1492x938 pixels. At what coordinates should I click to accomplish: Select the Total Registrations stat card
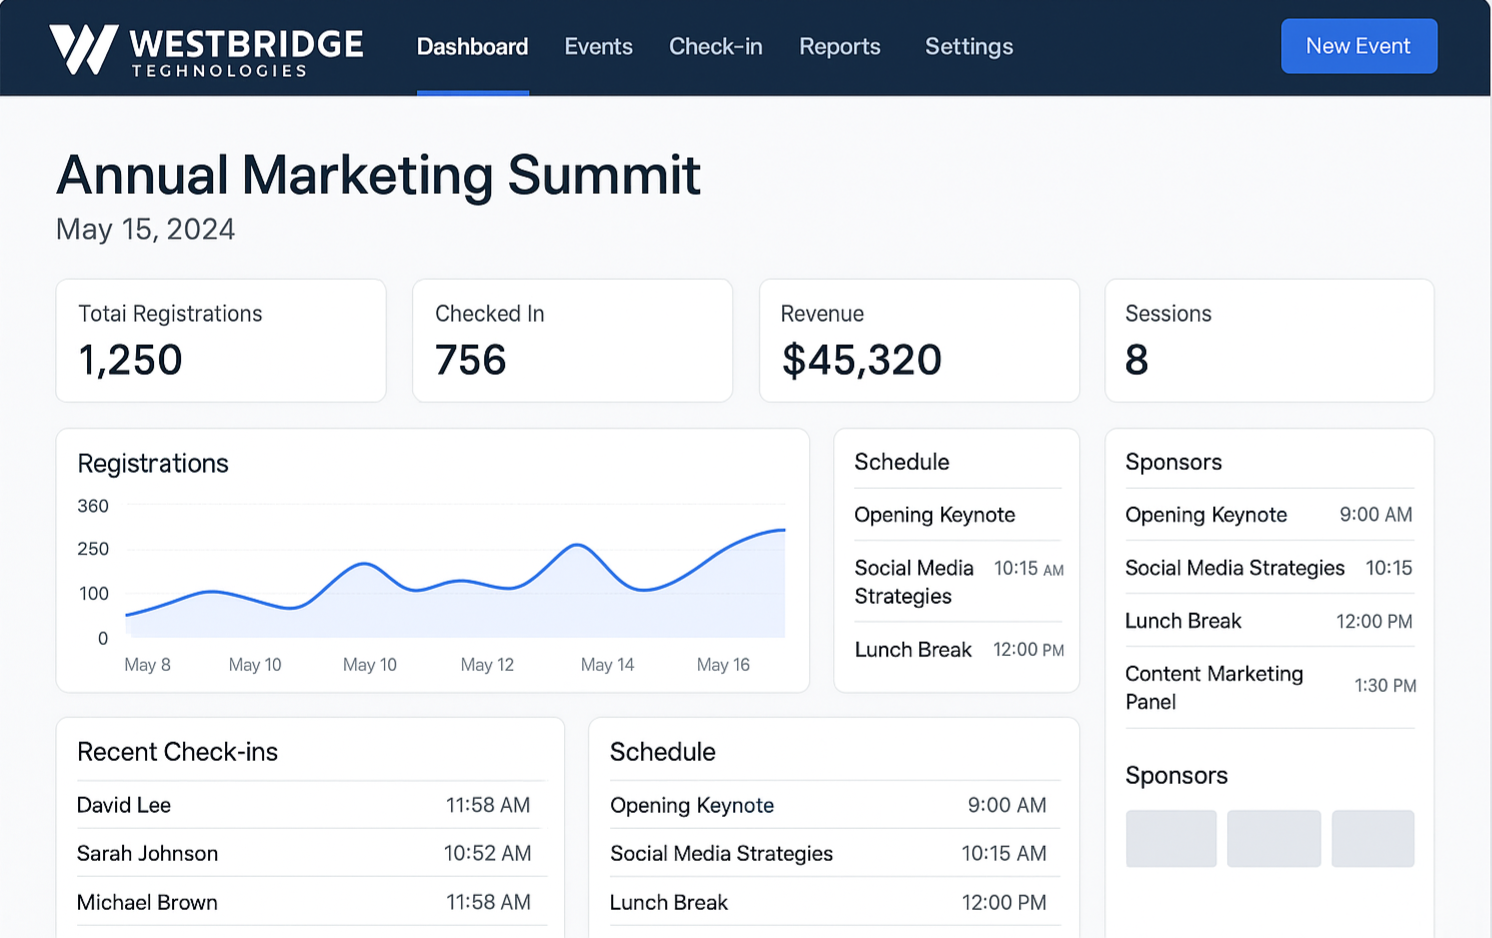click(x=221, y=341)
